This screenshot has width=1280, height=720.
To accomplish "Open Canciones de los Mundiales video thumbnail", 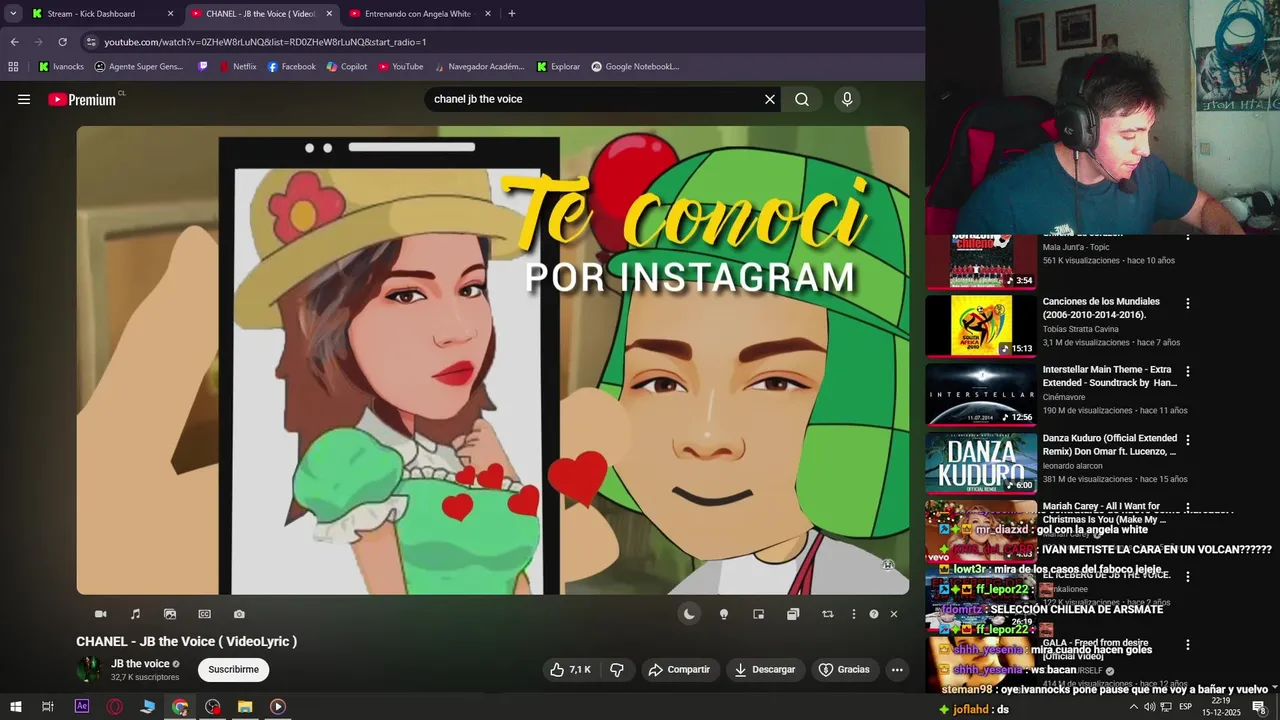I will tap(980, 326).
